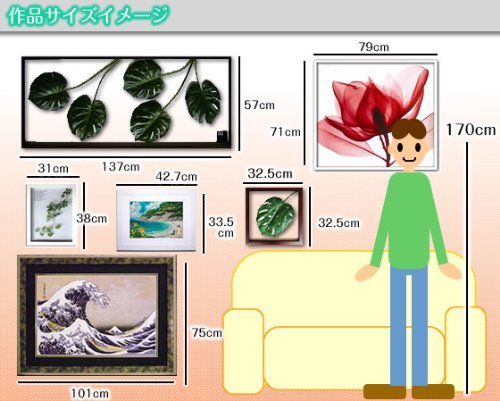Click the 32.5cm width label above leaf frame
Screen dimensions: 500x401
[270, 173]
